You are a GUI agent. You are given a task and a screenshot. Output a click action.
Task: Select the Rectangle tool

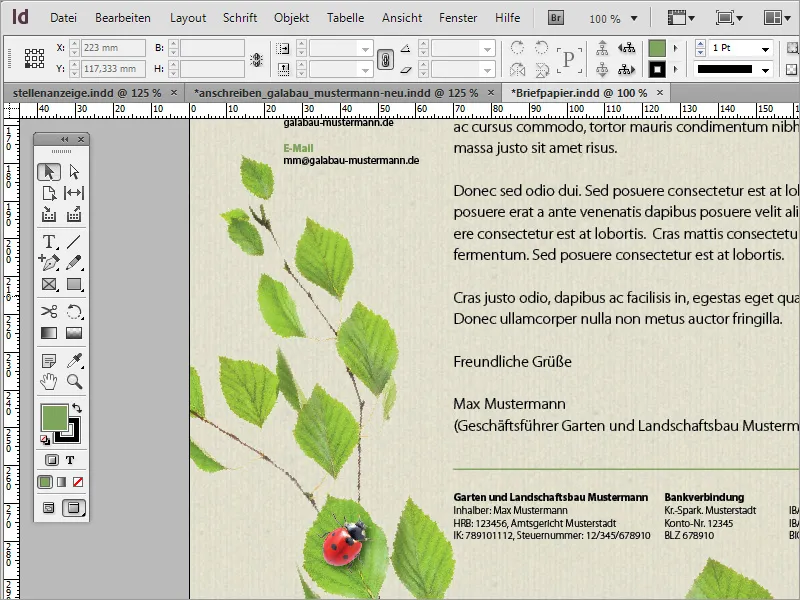pos(74,284)
